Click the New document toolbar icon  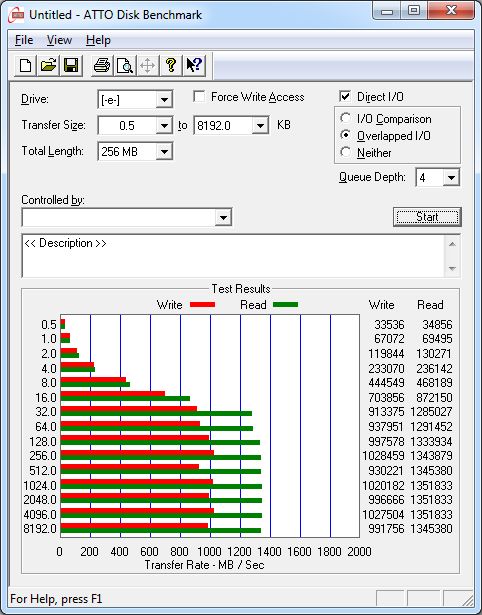[25, 65]
